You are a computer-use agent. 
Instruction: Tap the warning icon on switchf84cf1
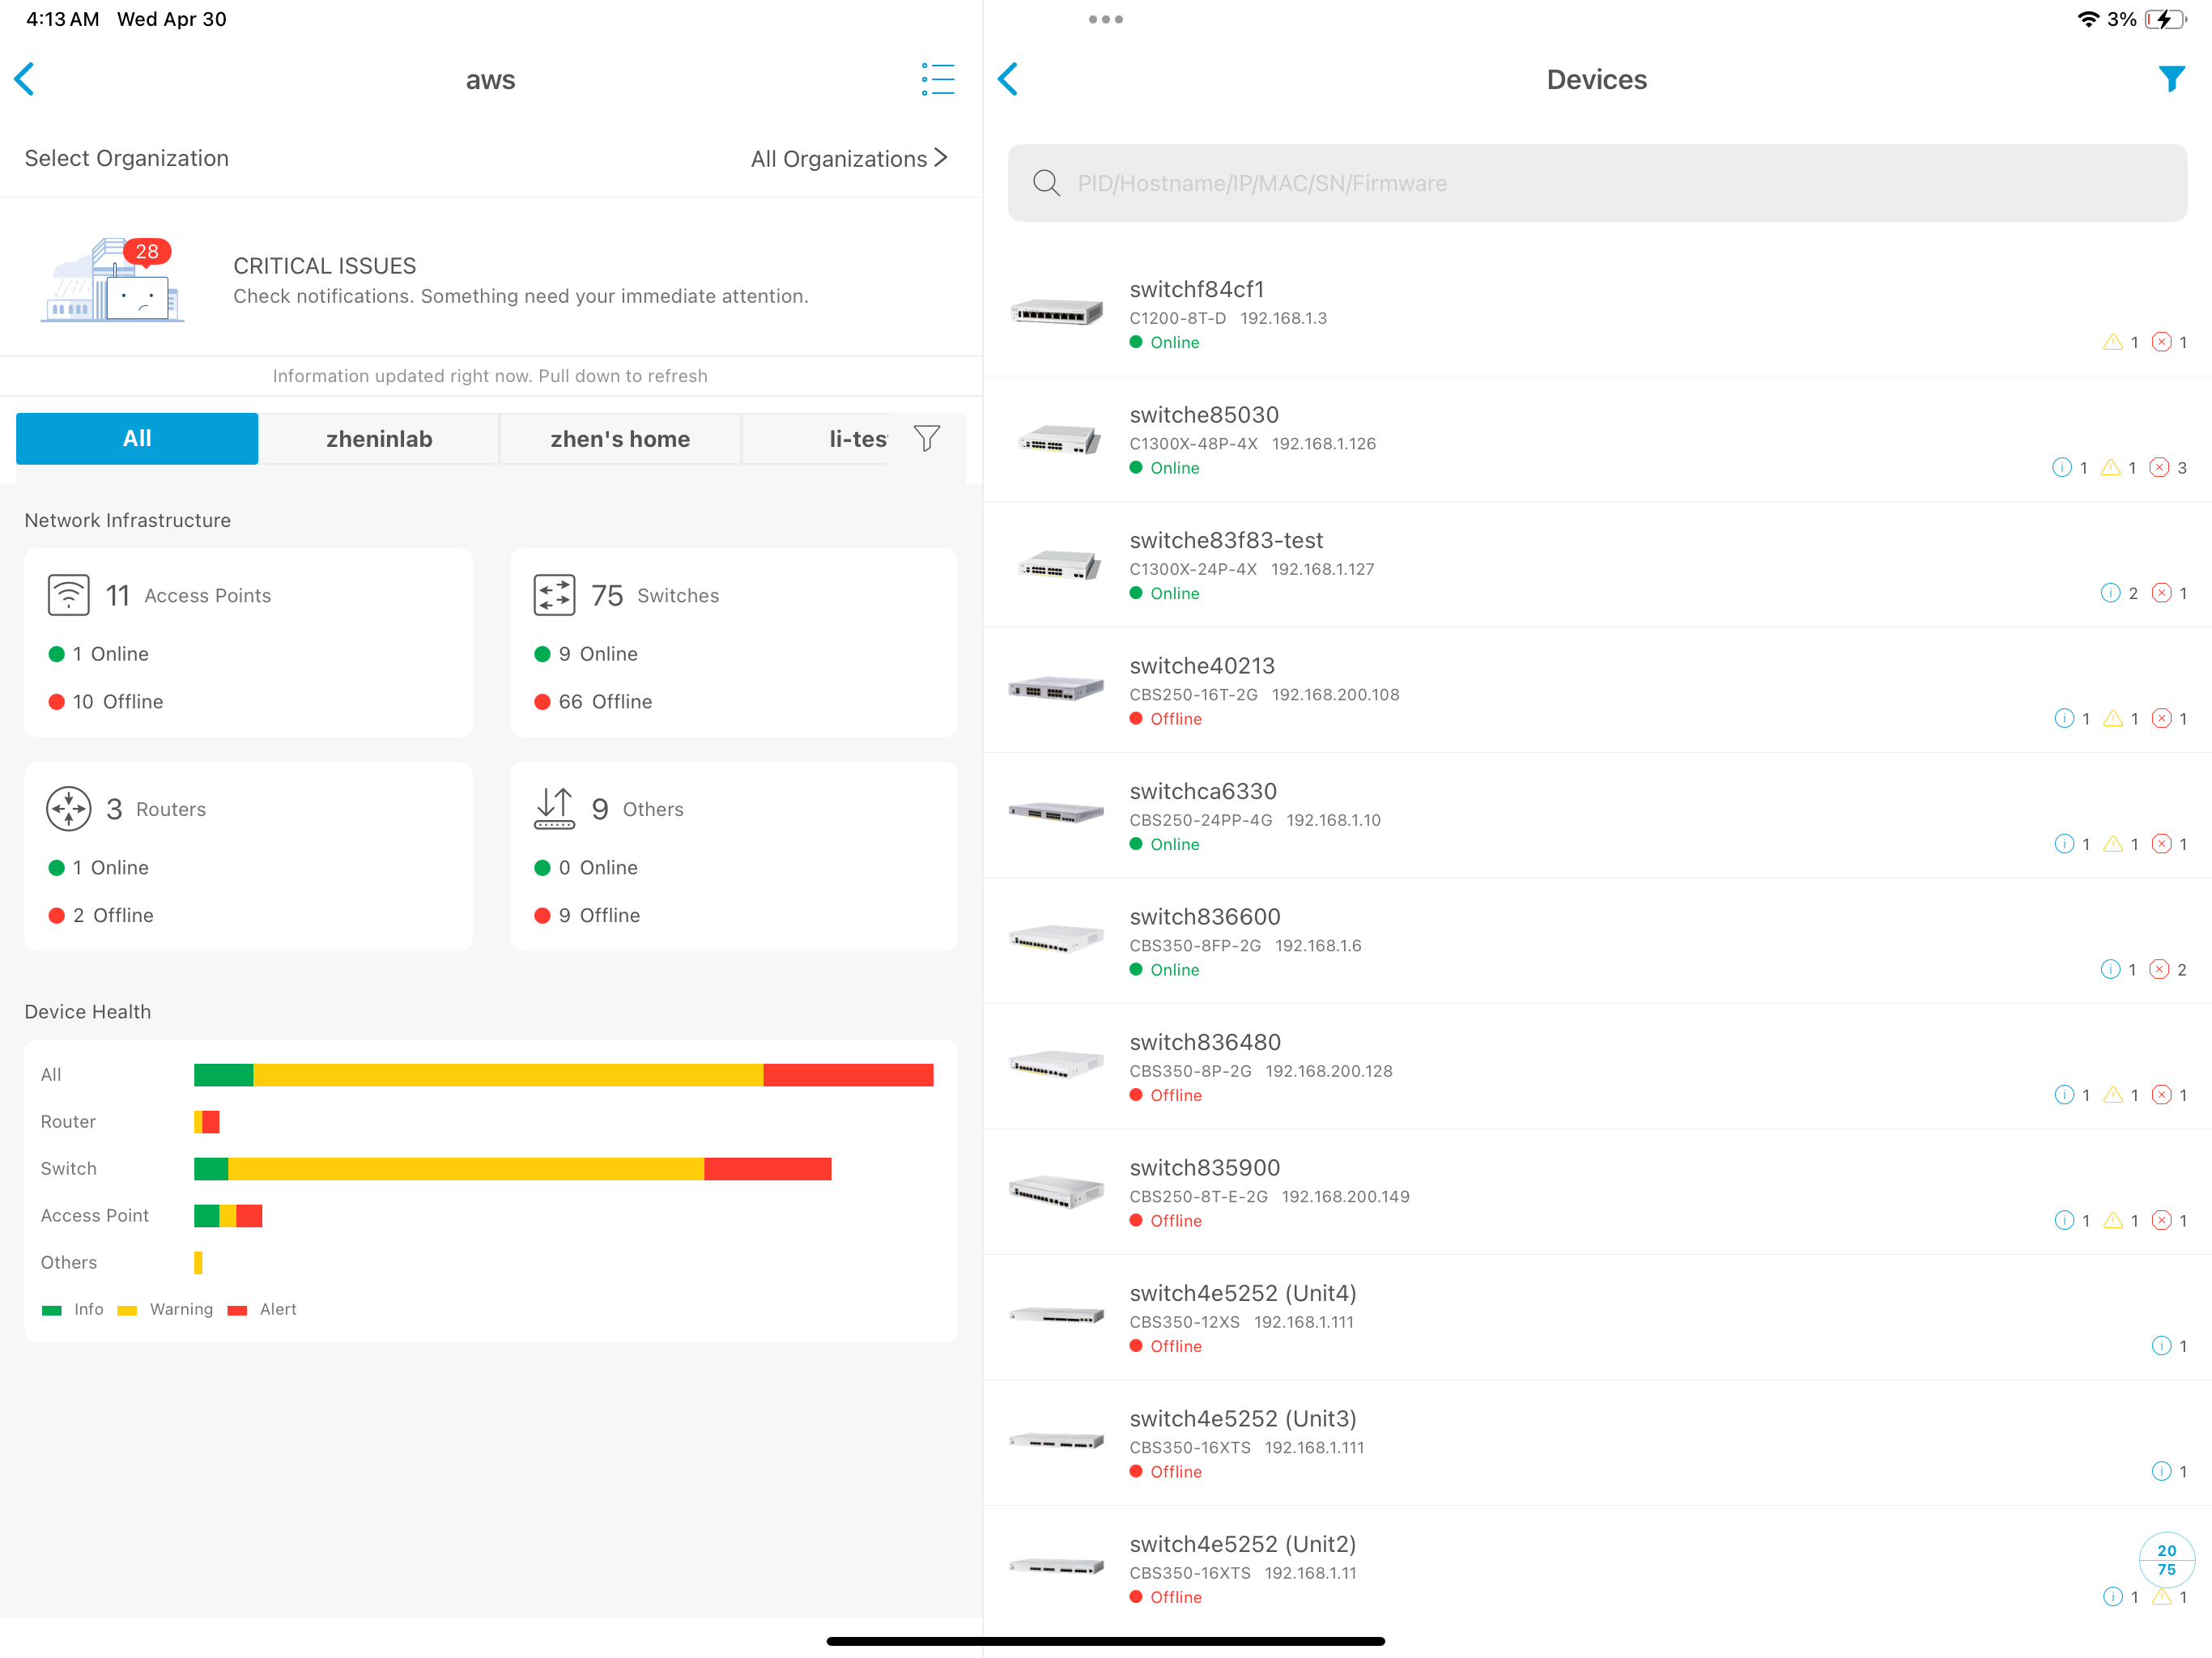point(2112,342)
